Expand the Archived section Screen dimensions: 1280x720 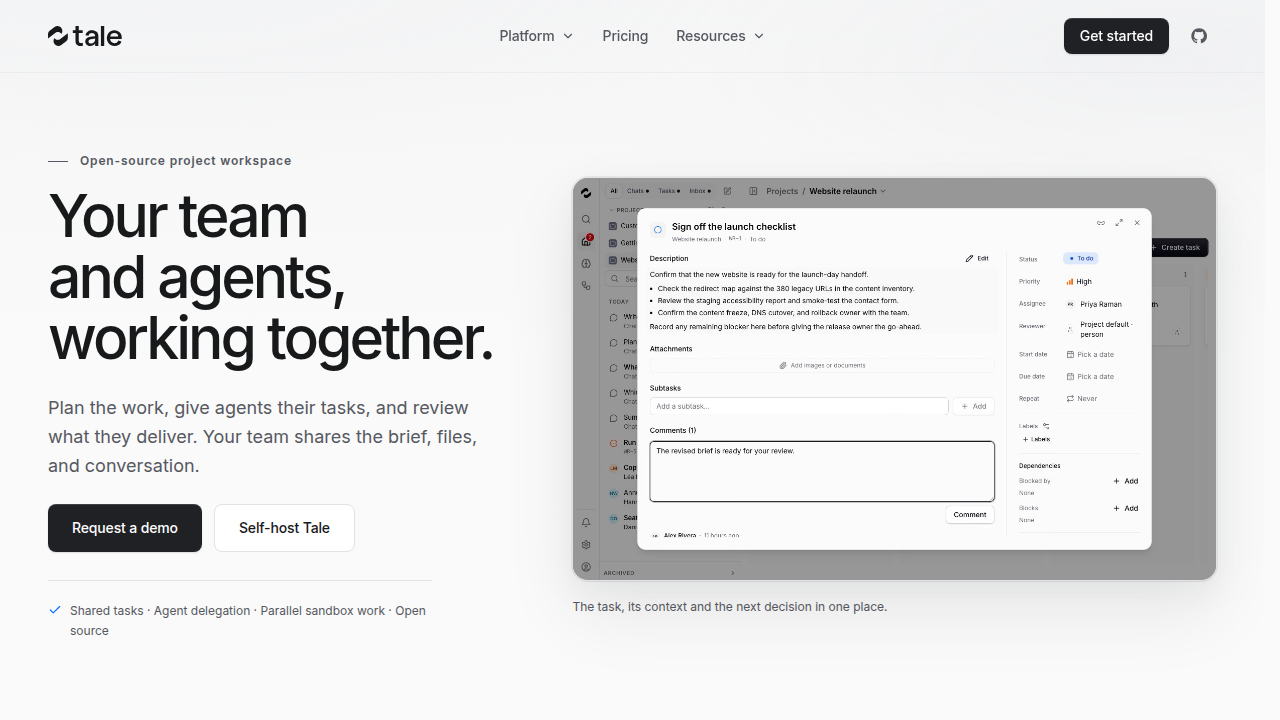tap(668, 573)
